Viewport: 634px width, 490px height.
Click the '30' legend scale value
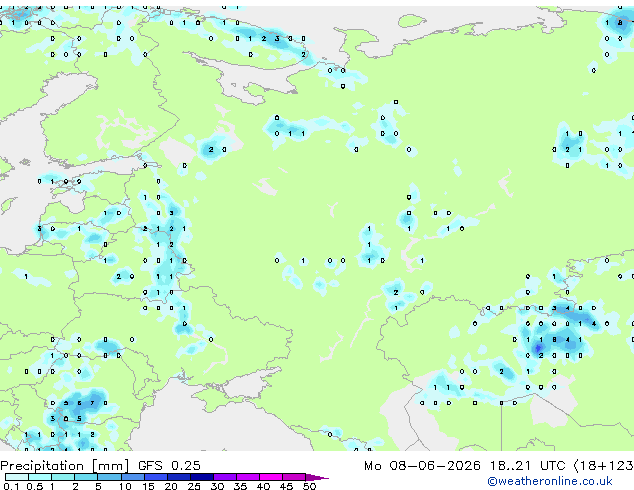coord(217,486)
